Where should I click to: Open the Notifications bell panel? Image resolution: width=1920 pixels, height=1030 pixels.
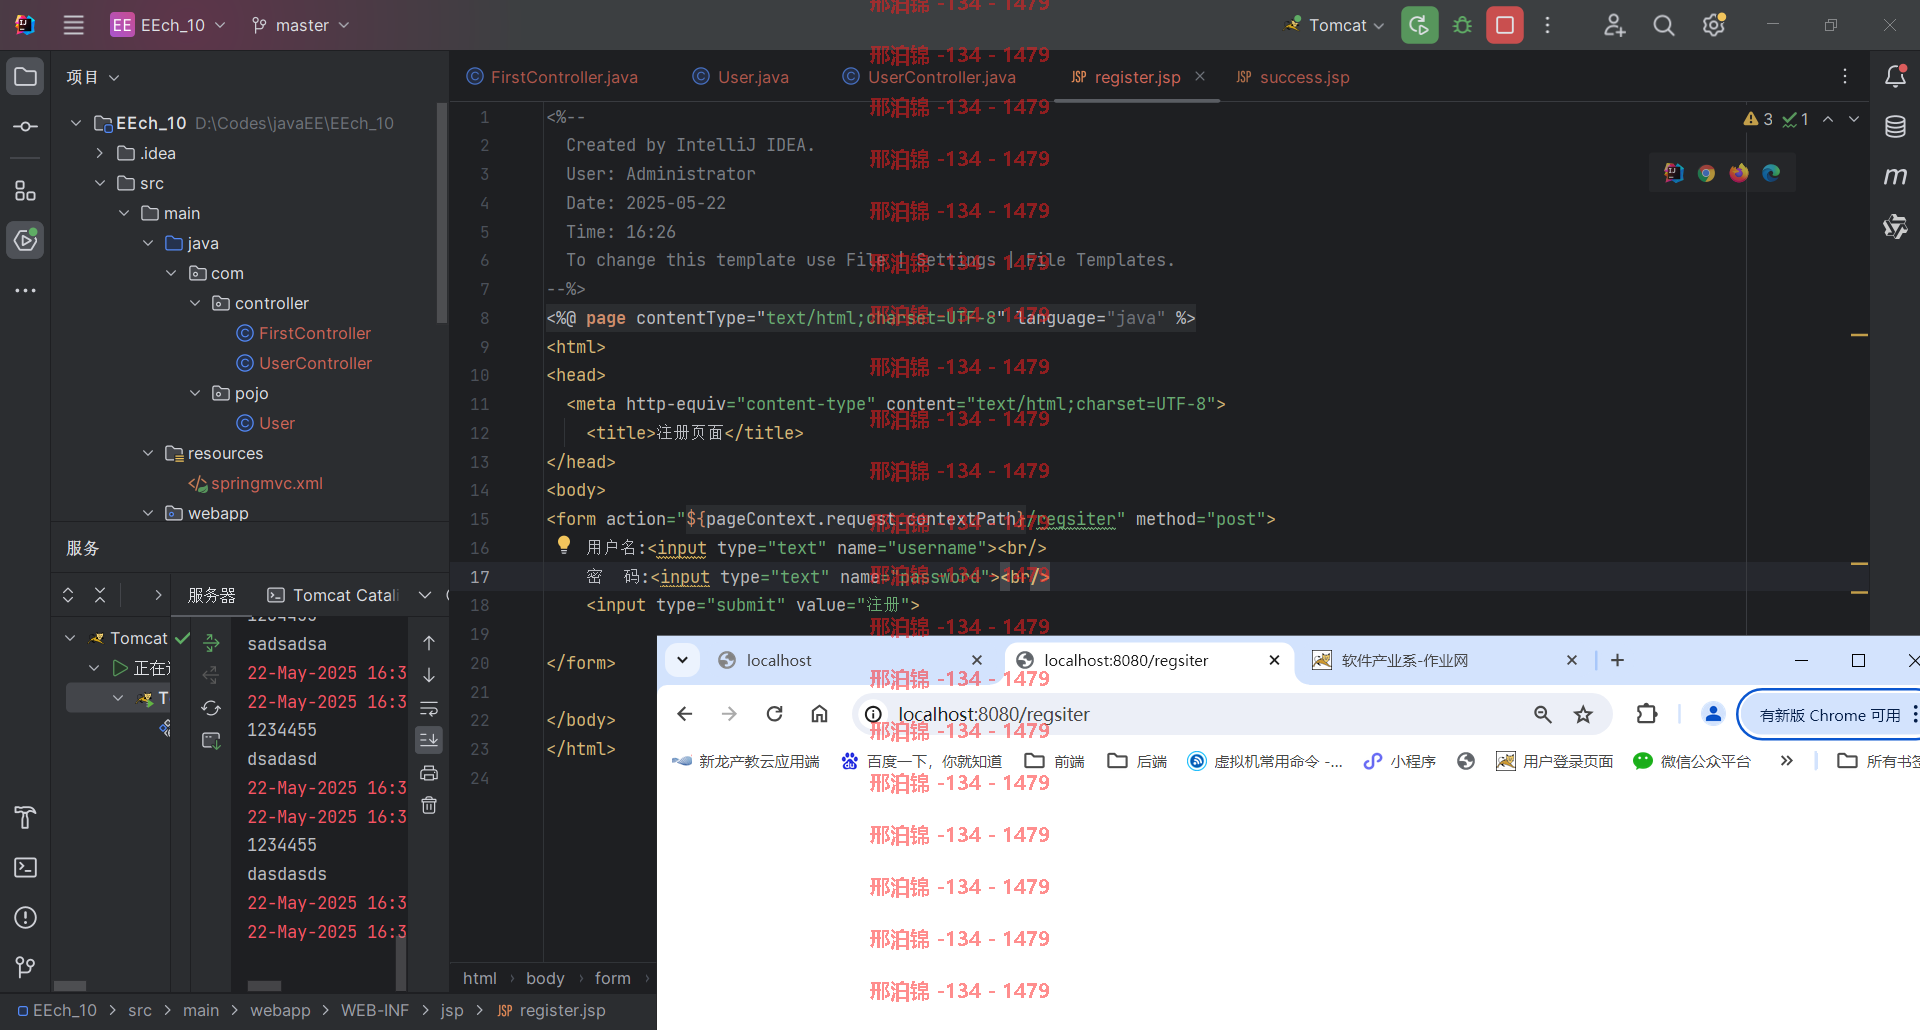pyautogui.click(x=1895, y=76)
